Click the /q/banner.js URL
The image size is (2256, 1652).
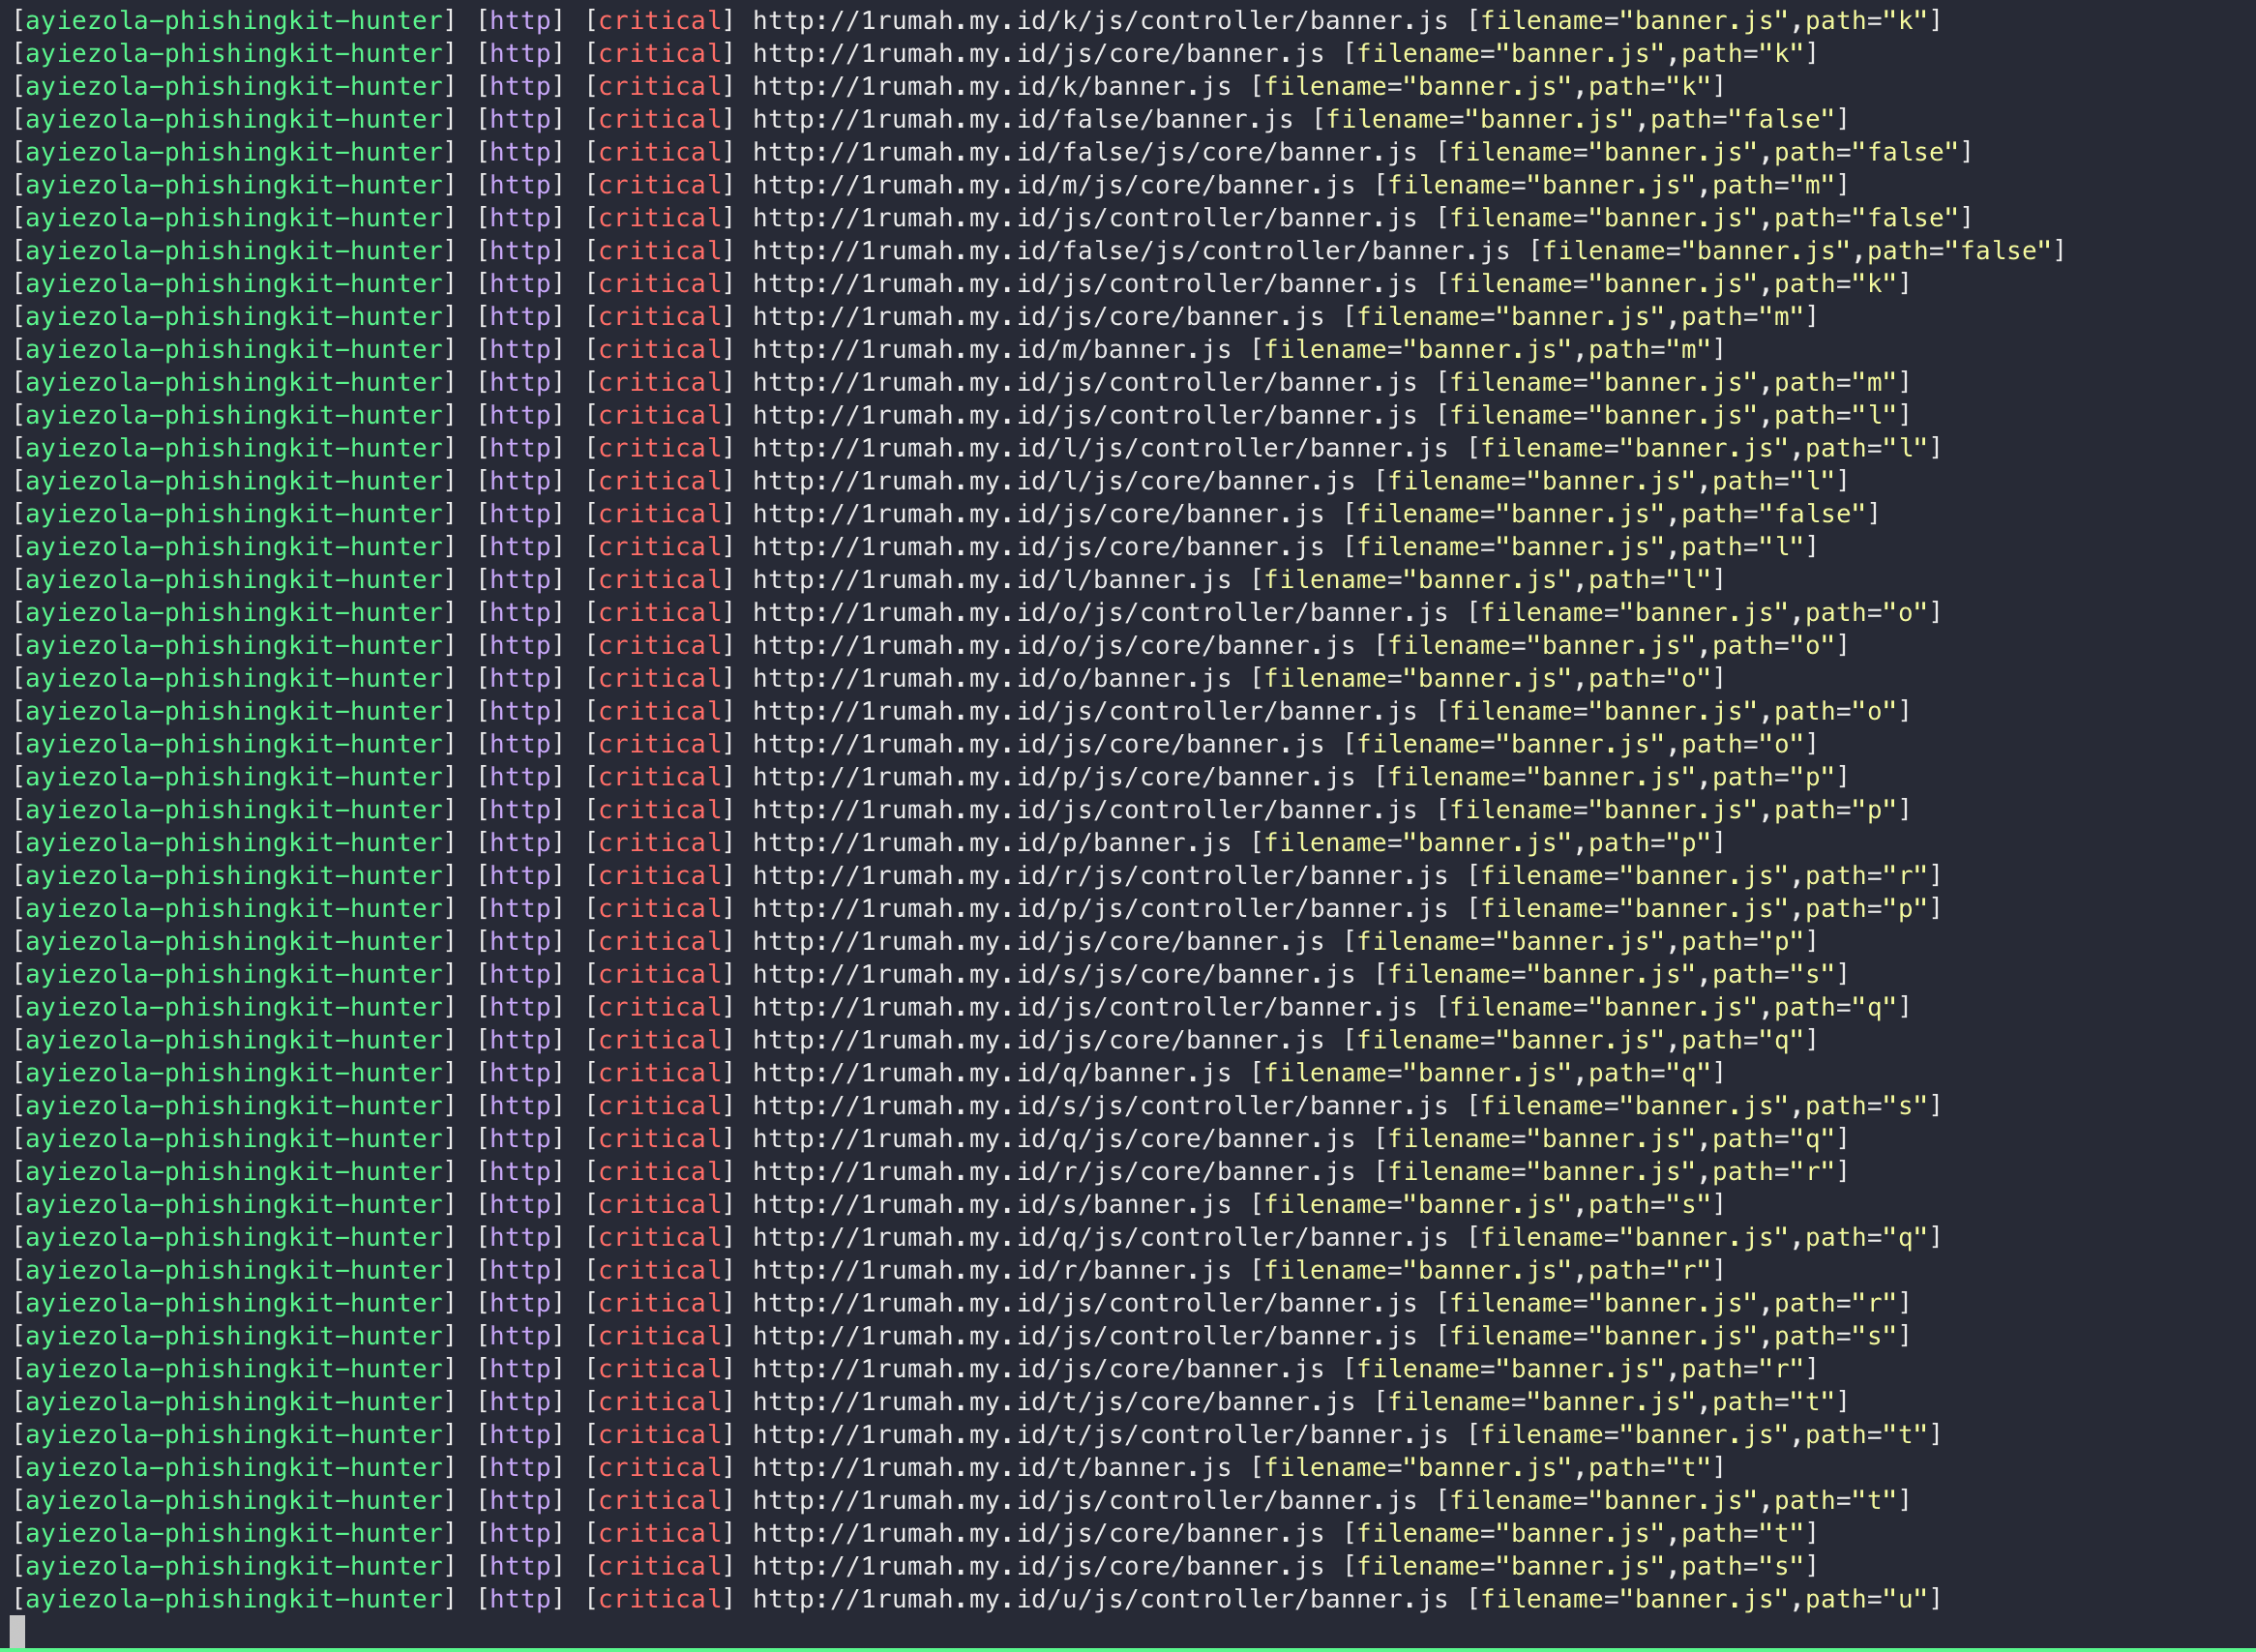[991, 1073]
